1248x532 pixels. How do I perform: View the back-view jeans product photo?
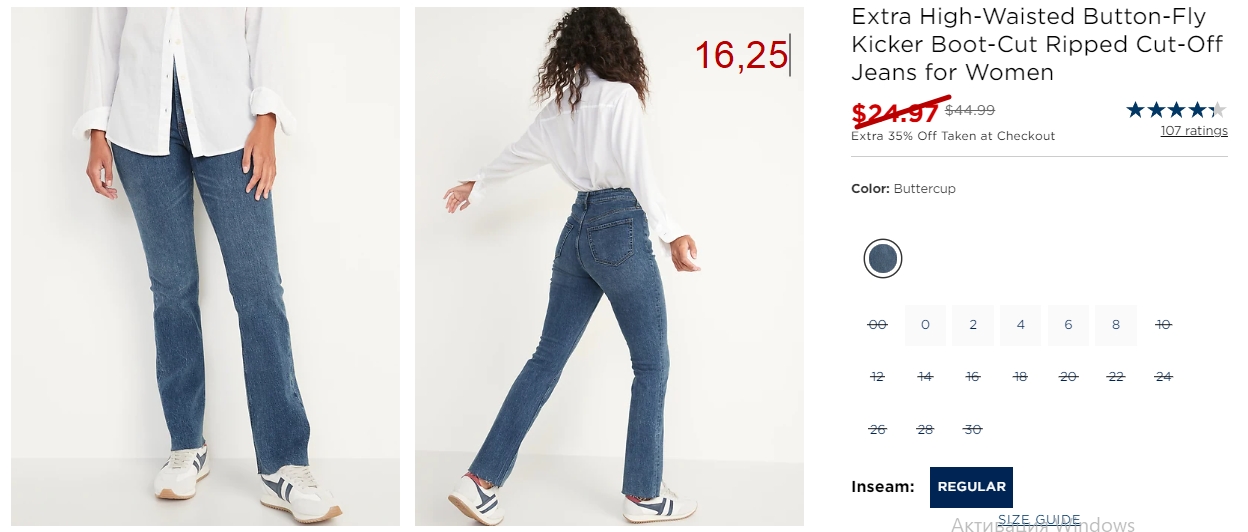pyautogui.click(x=609, y=267)
